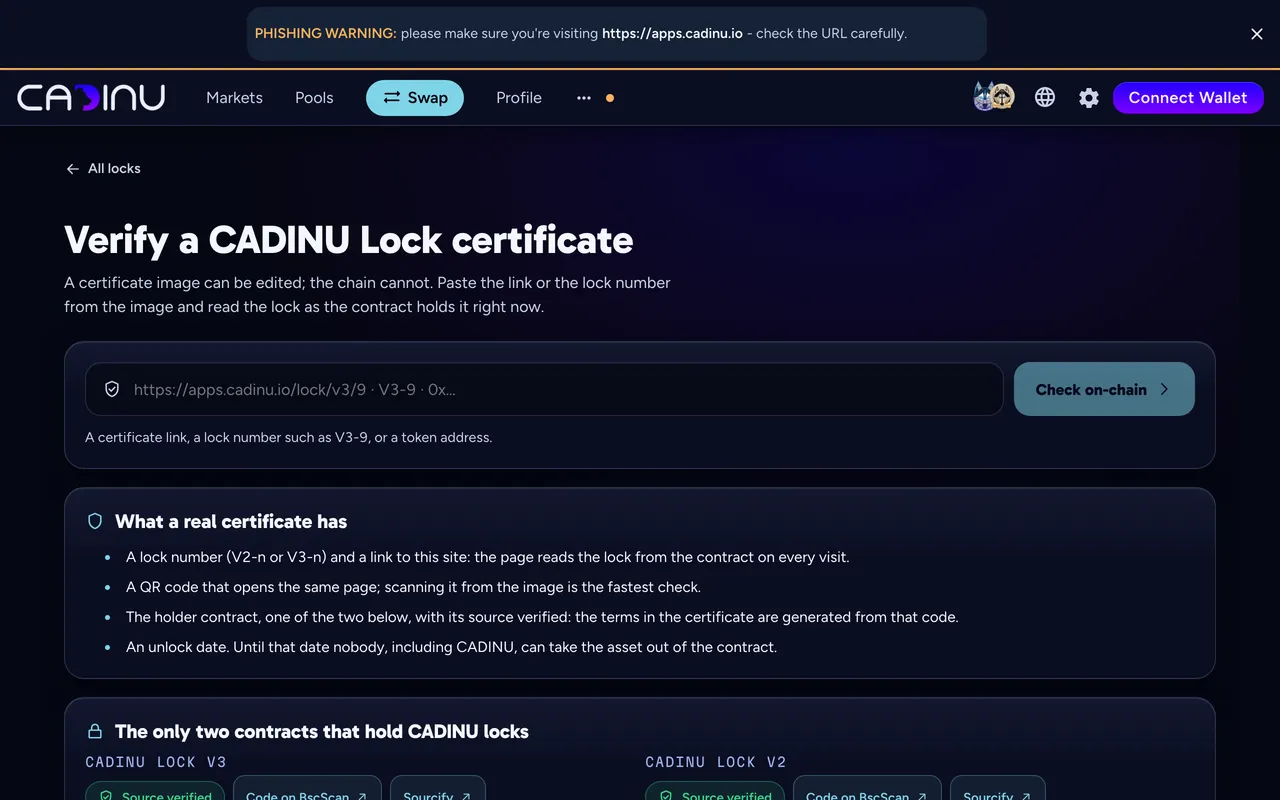Open the language globe menu

pyautogui.click(x=1045, y=97)
